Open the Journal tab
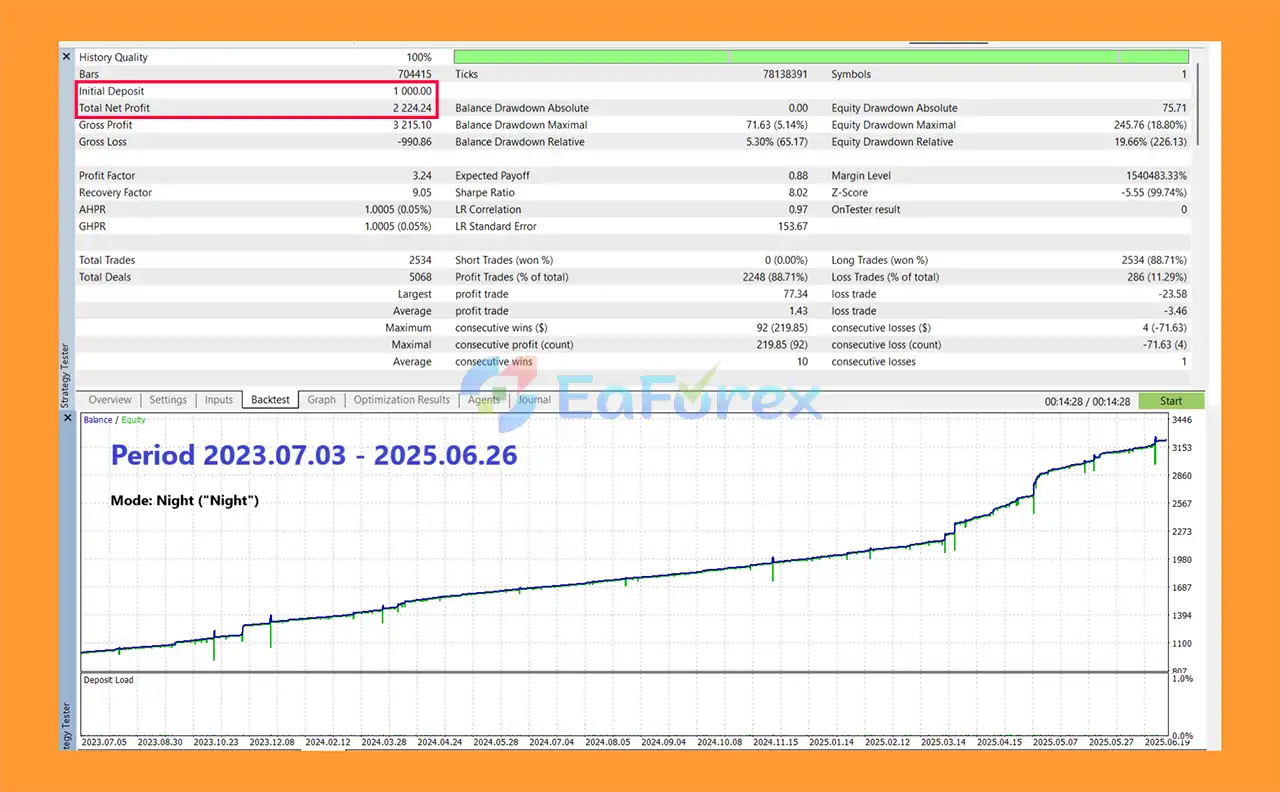 [x=534, y=400]
